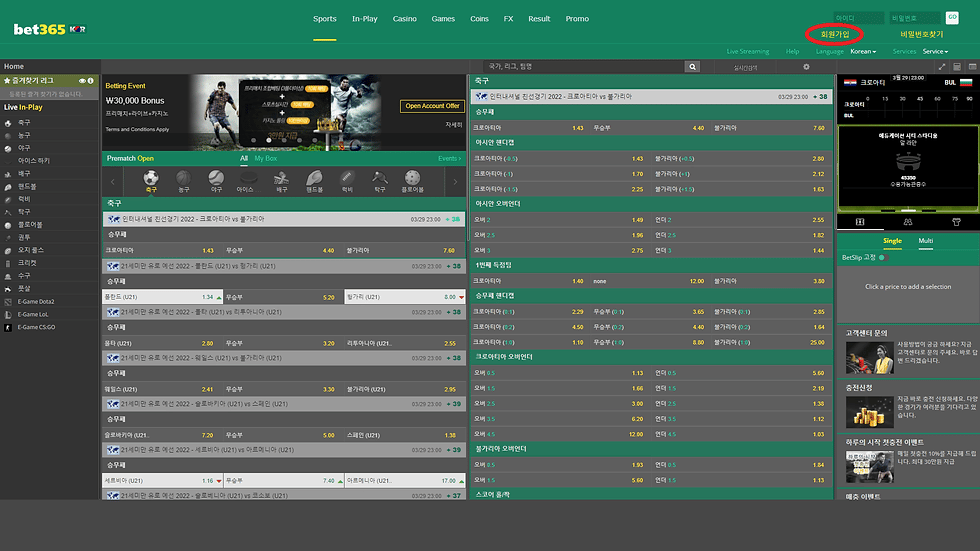This screenshot has width=980, height=551.
Task: Expand Events link in Prematch header
Action: point(449,159)
